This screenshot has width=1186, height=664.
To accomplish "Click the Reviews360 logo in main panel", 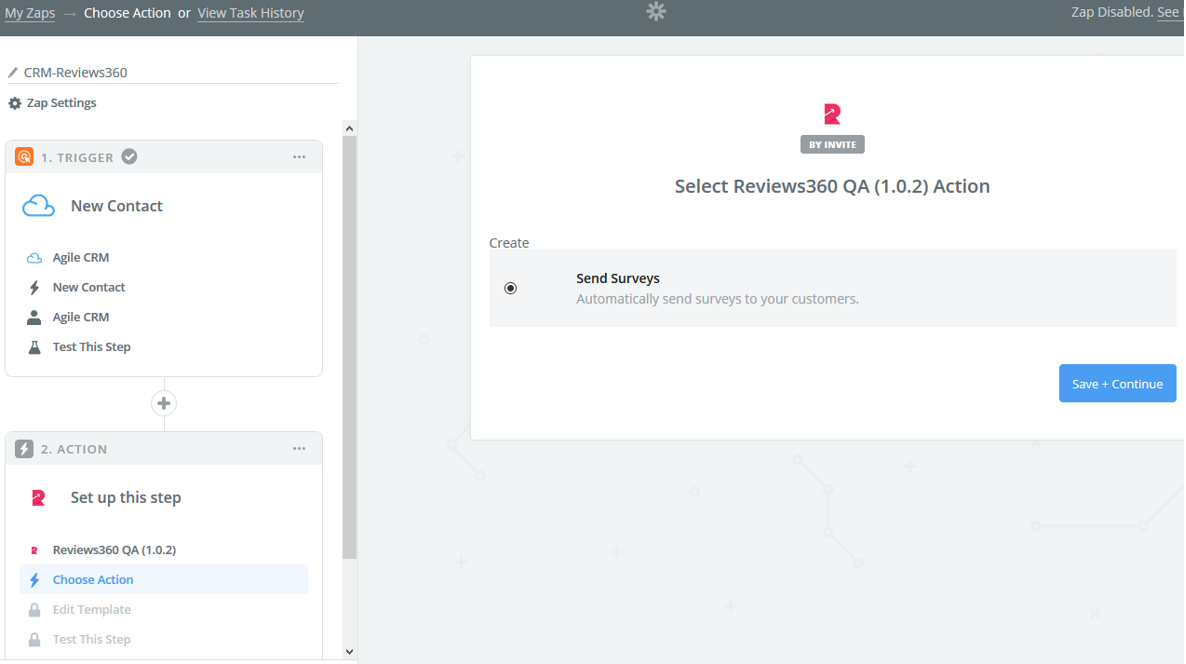I will [x=832, y=114].
